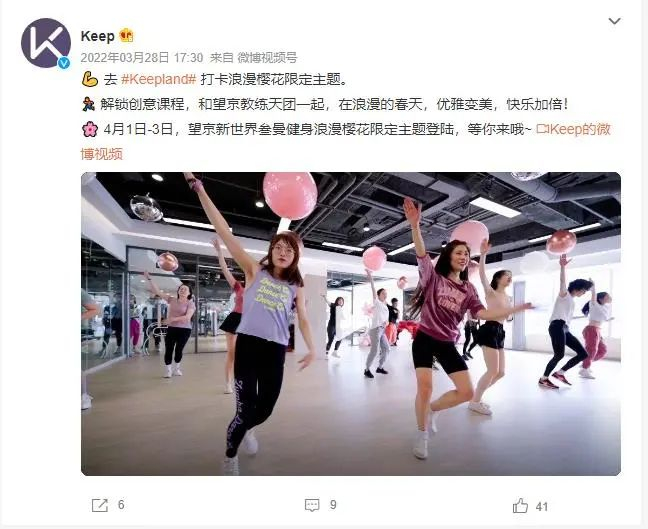The image size is (648, 529).
Task: Click the cherry blossom emoji
Action: tap(90, 129)
